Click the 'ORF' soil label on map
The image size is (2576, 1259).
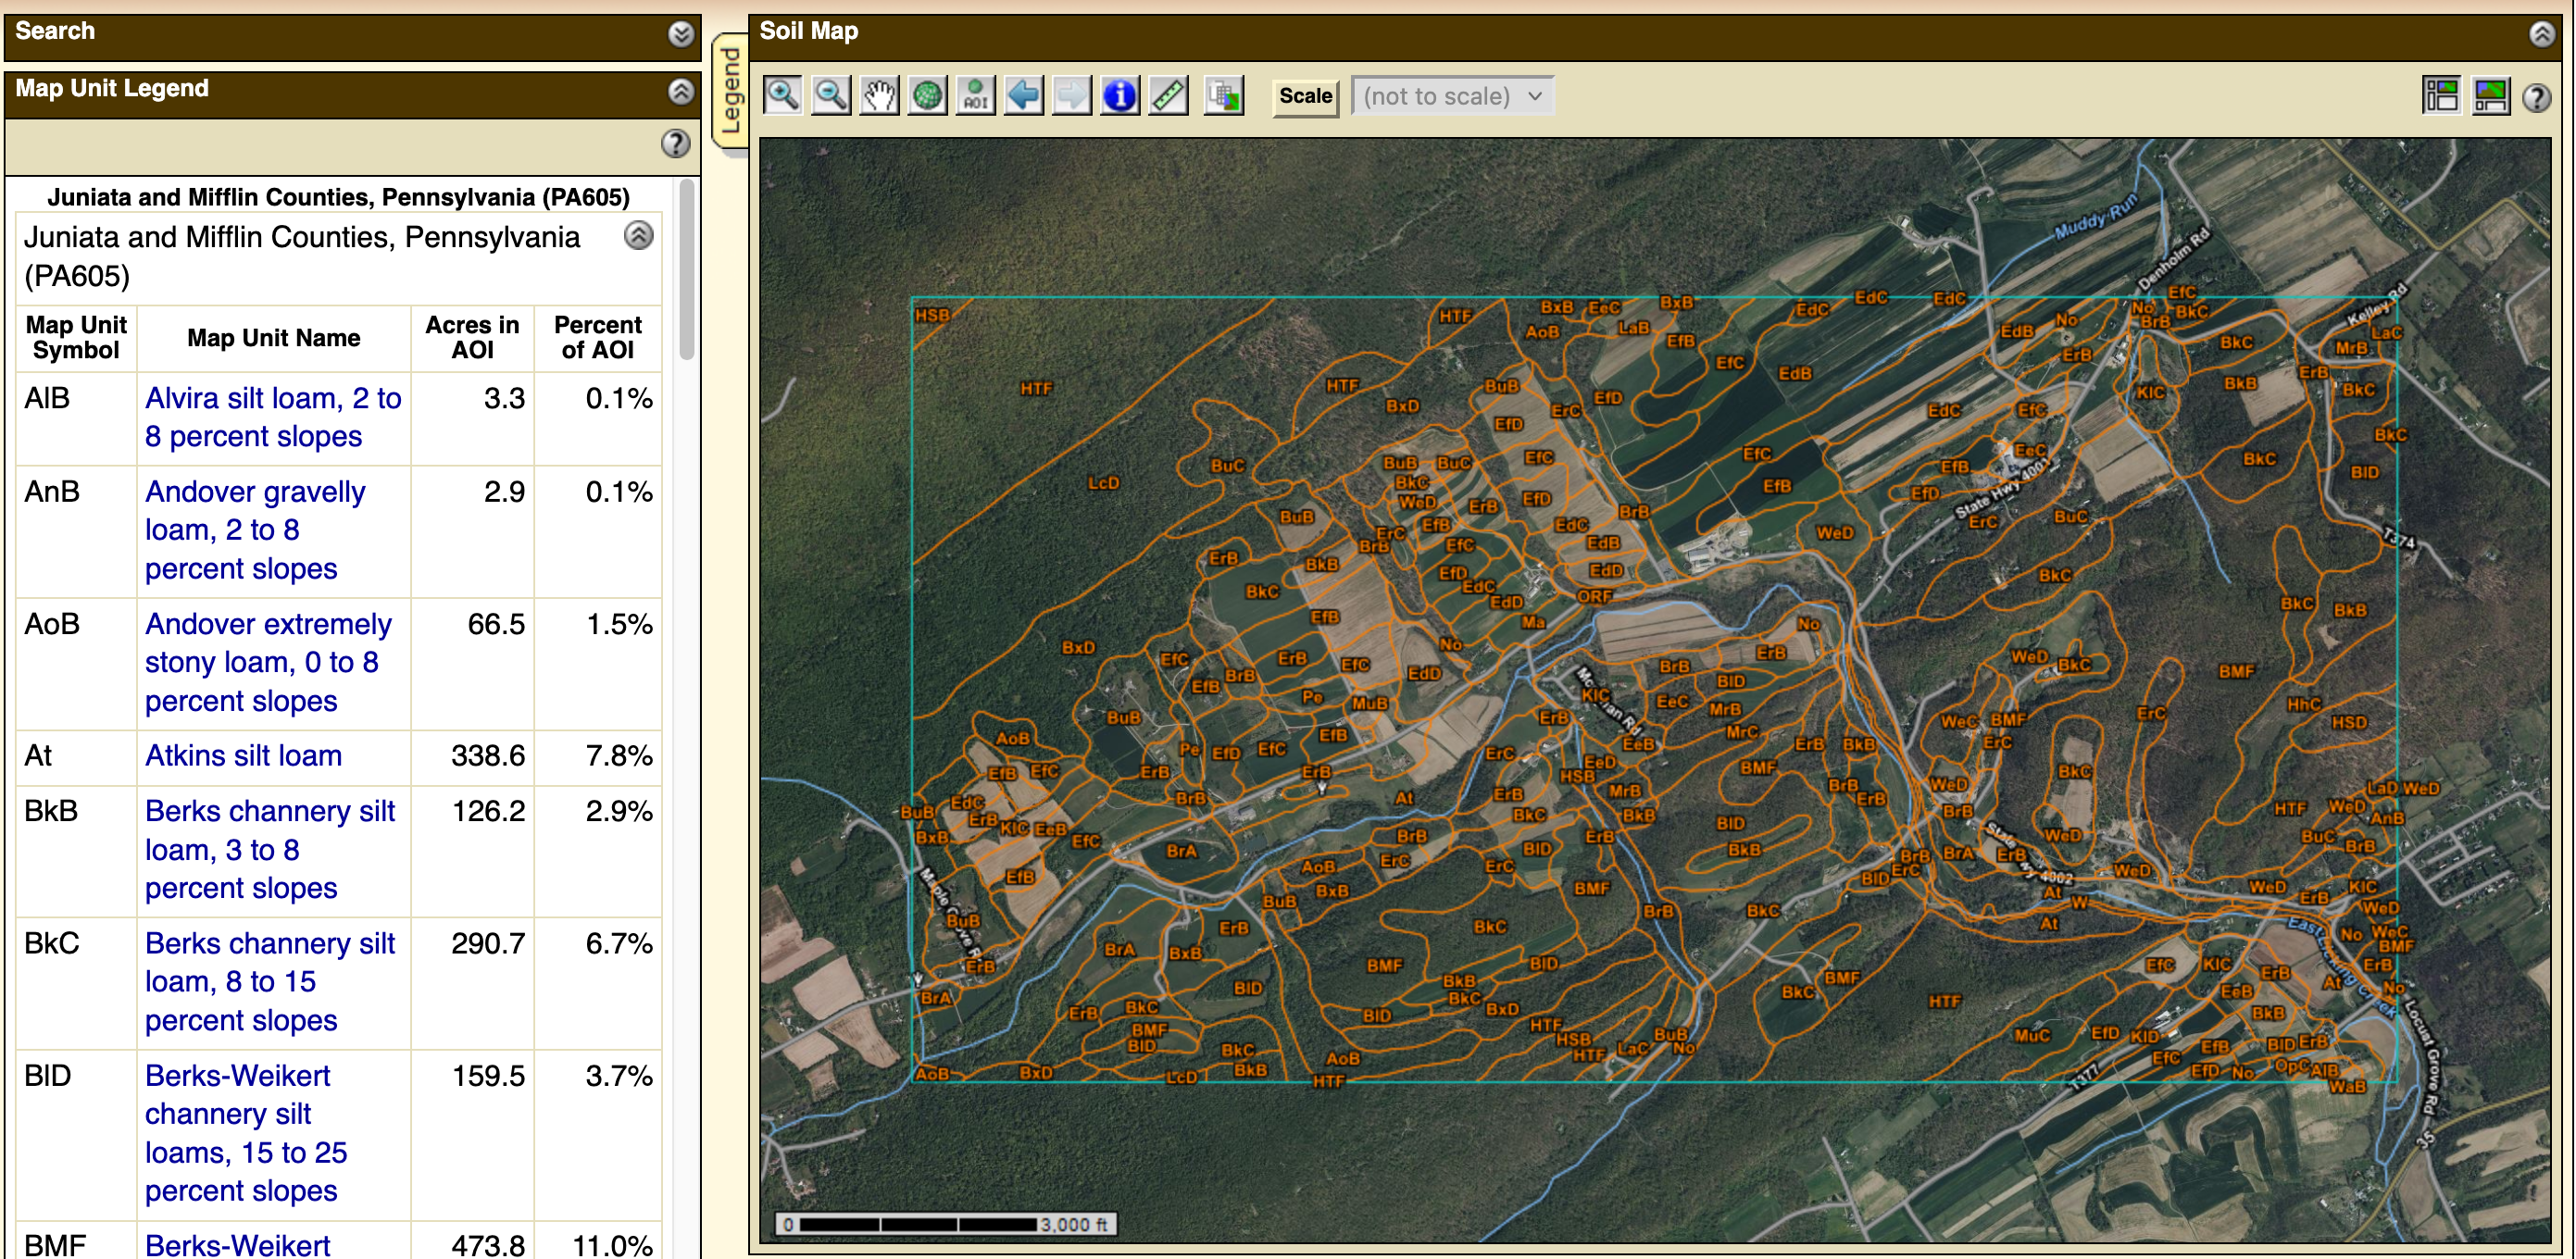point(1594,596)
